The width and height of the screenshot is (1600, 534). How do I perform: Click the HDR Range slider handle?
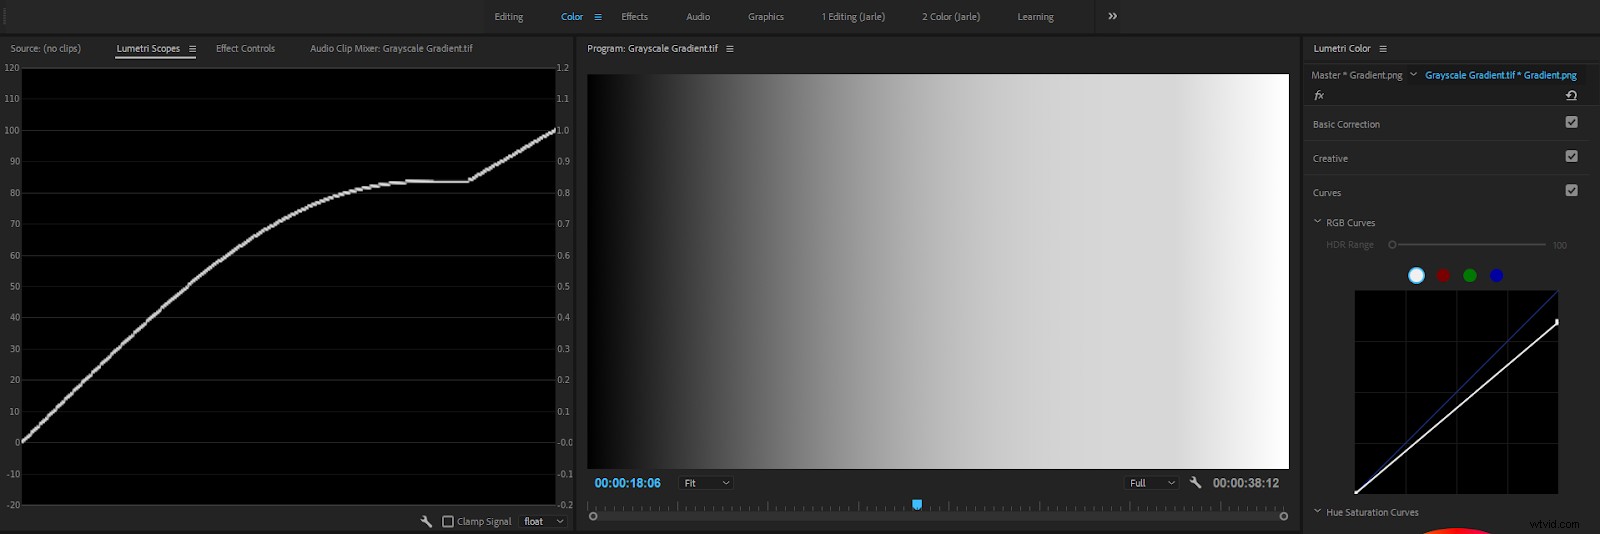pyautogui.click(x=1392, y=244)
